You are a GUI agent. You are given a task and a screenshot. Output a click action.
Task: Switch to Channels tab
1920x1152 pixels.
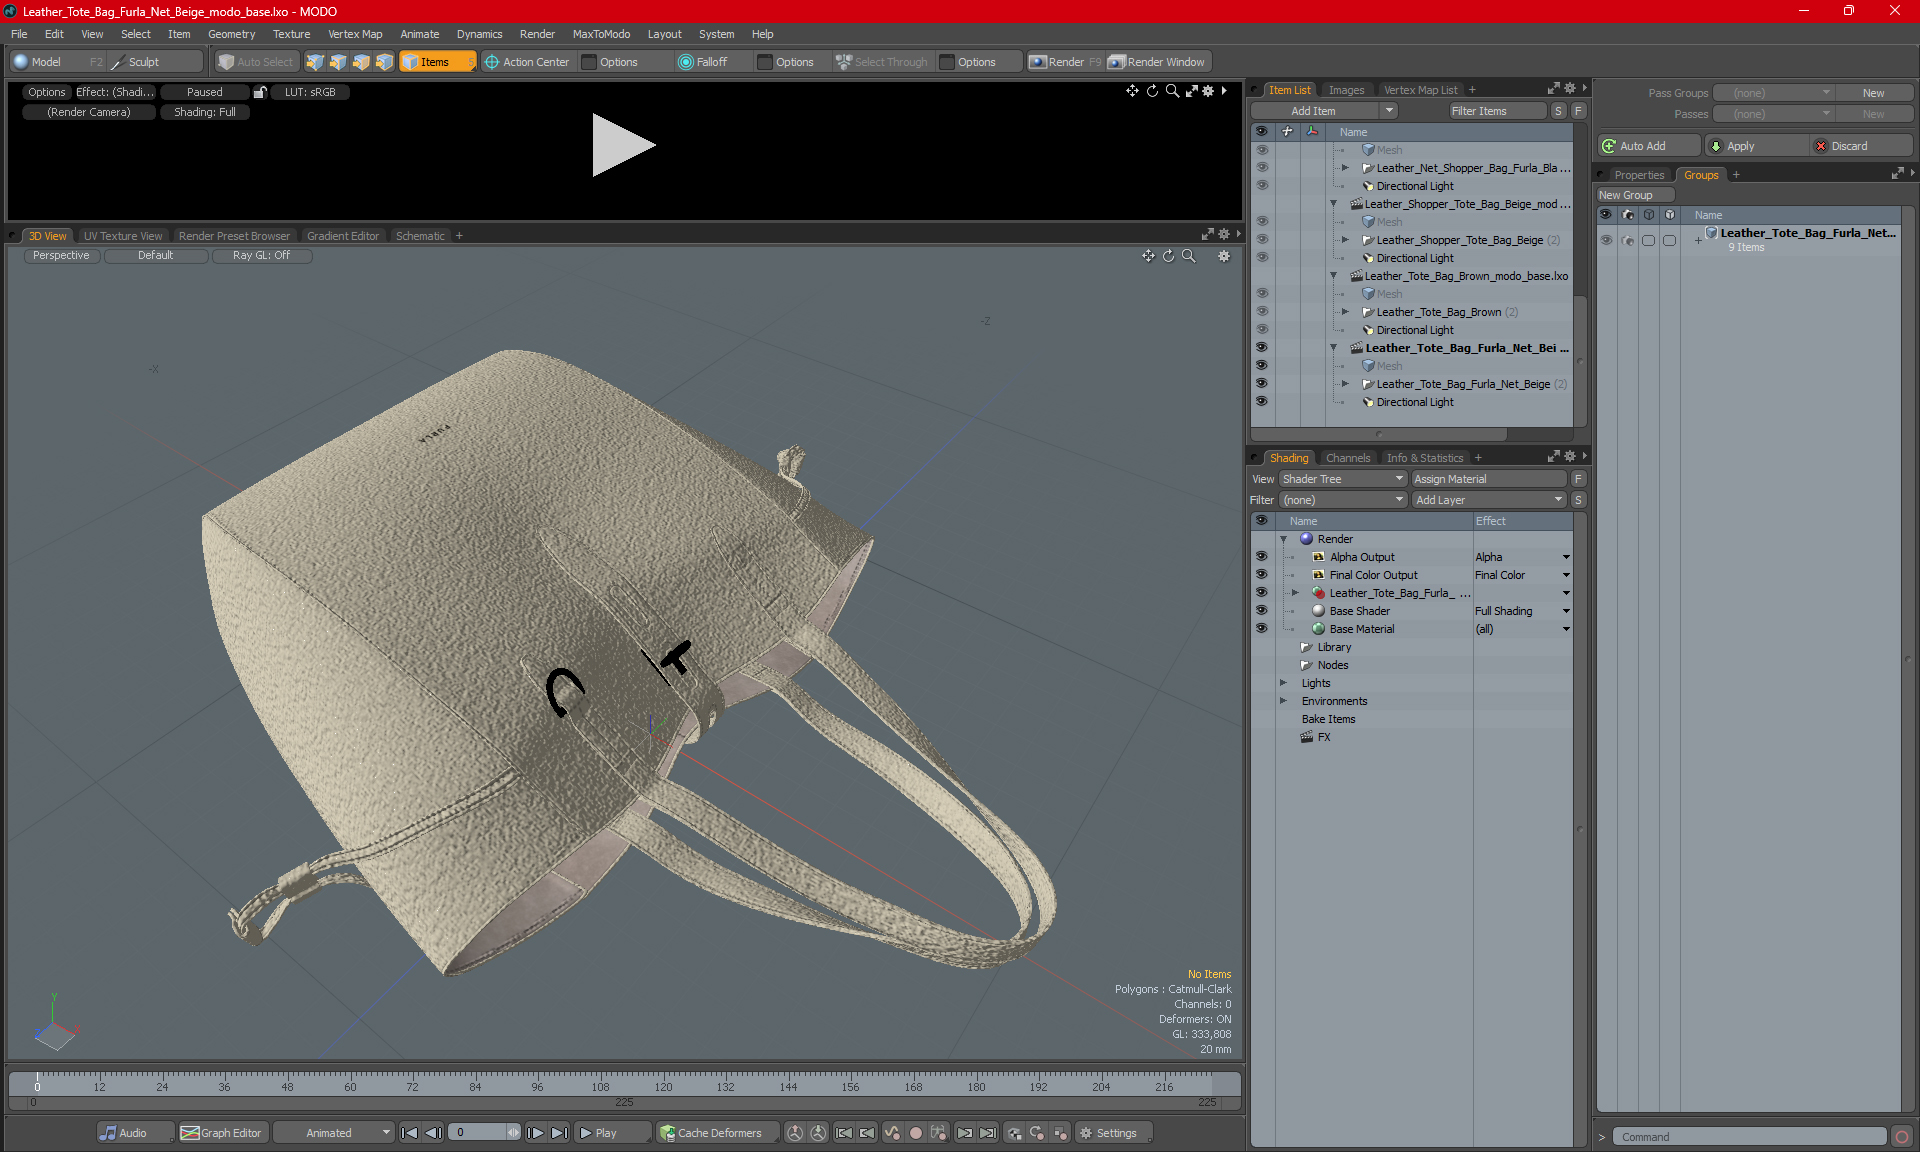pos(1348,458)
